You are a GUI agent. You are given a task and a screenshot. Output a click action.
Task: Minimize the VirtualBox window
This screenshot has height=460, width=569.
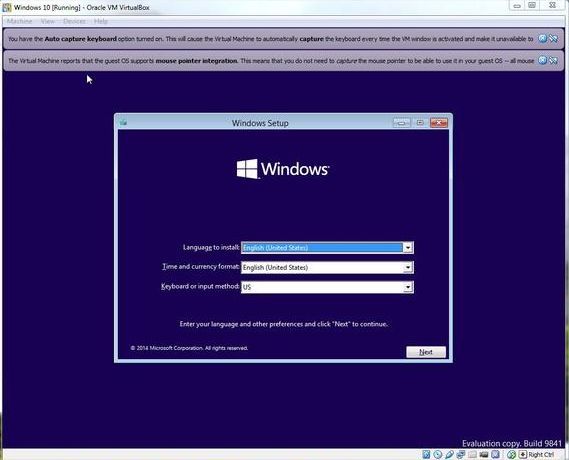[517, 5]
